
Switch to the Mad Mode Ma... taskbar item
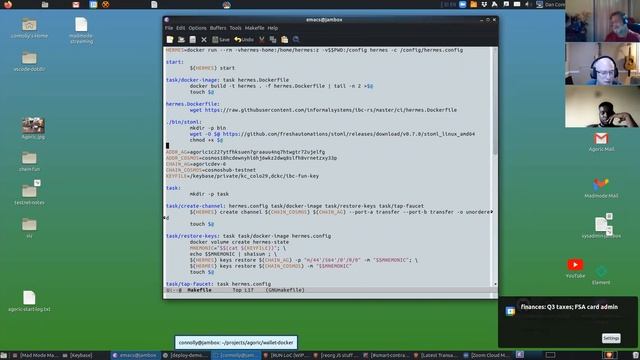[36, 356]
